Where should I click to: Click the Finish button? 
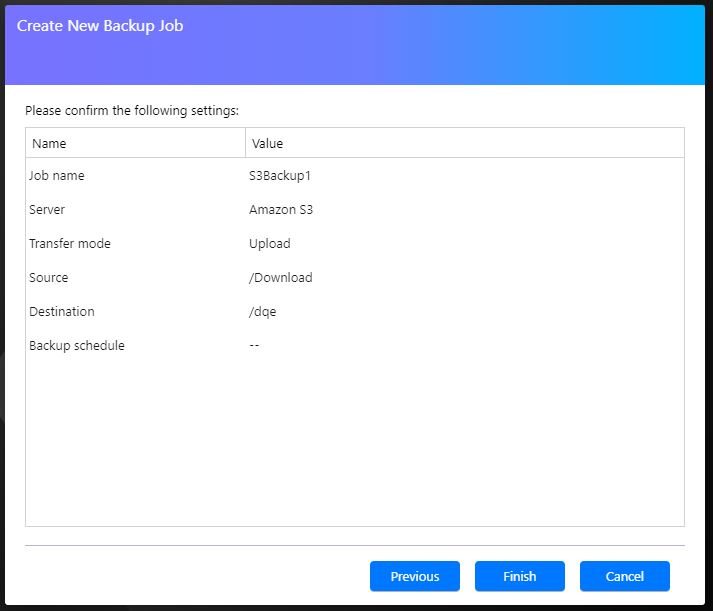[519, 576]
